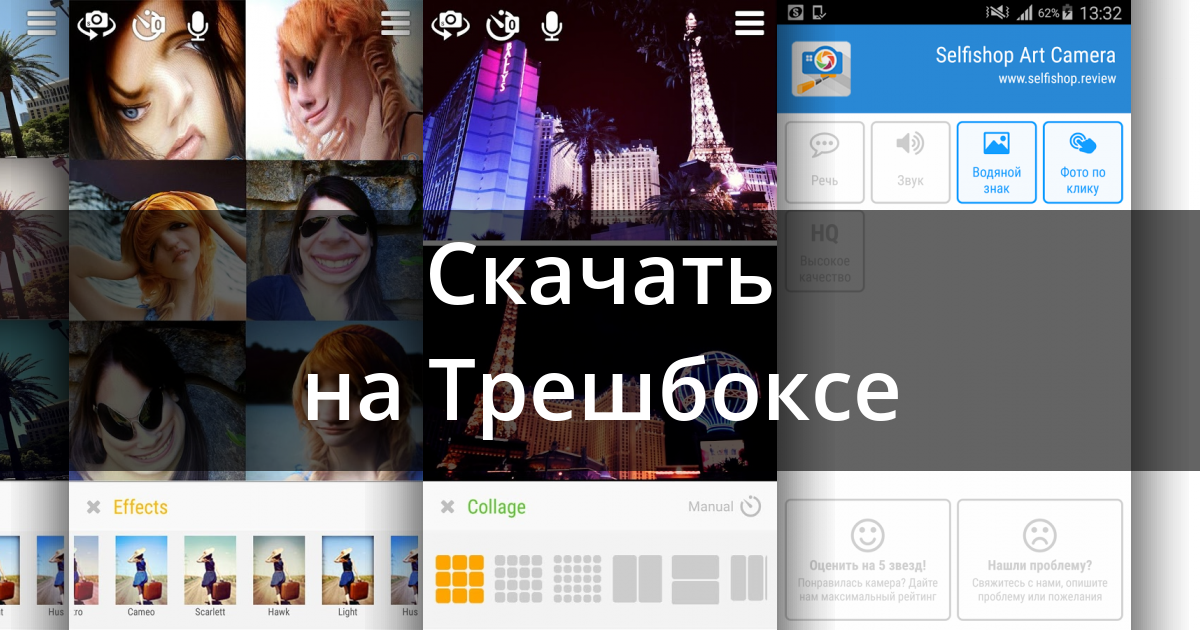This screenshot has height=630, width=1200.
Task: Tap the Effects panel title
Action: (x=140, y=507)
